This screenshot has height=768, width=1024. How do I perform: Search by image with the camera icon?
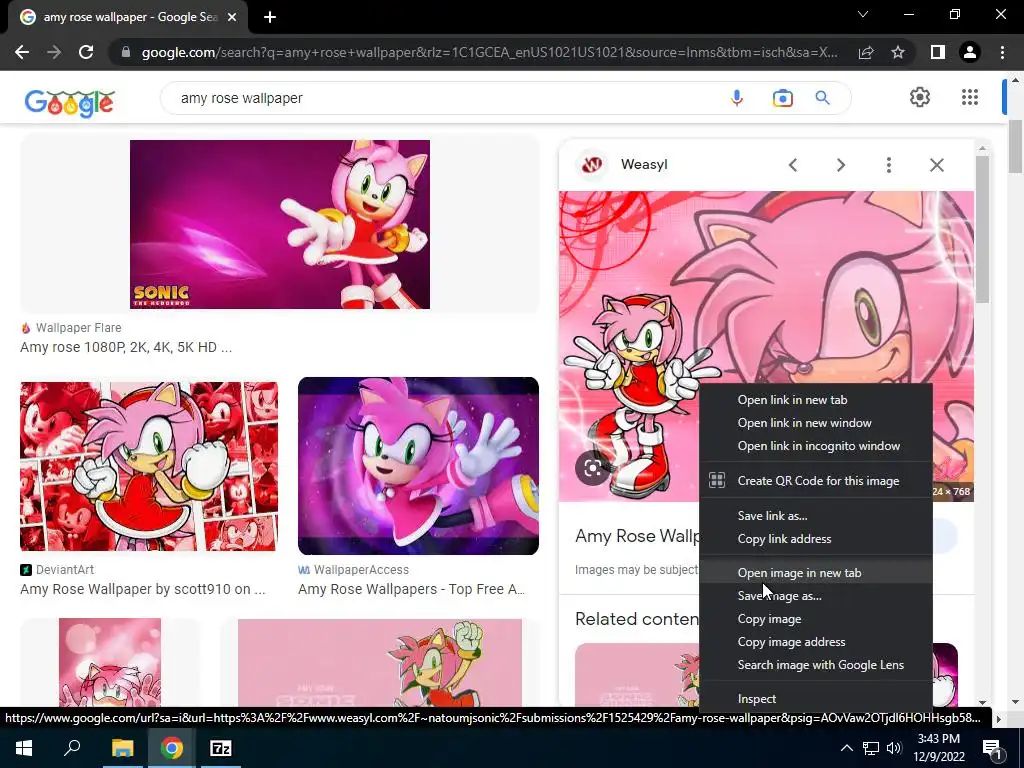[x=782, y=98]
